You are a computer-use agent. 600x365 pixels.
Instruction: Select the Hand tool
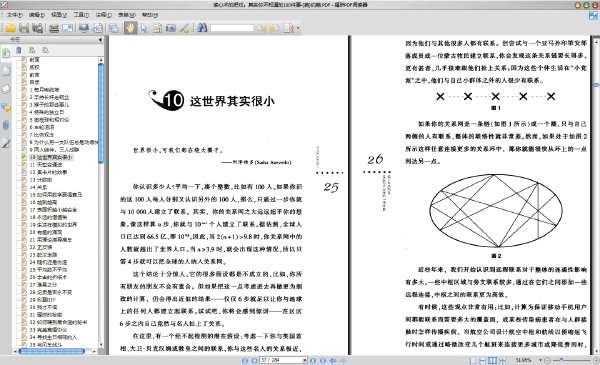click(x=130, y=28)
